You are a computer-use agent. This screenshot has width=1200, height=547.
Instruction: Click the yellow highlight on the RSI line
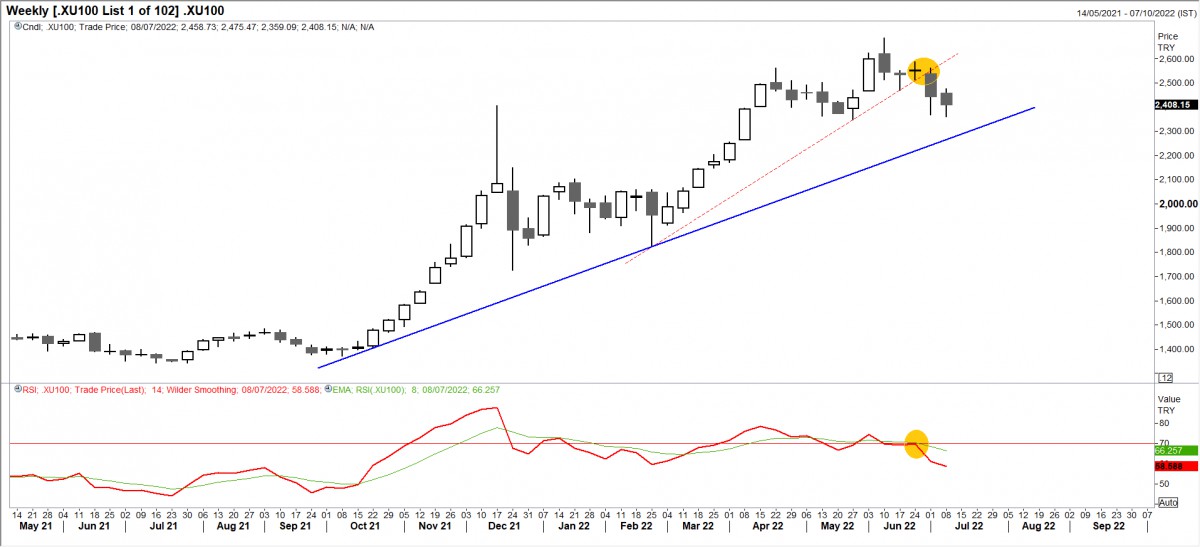[x=916, y=443]
